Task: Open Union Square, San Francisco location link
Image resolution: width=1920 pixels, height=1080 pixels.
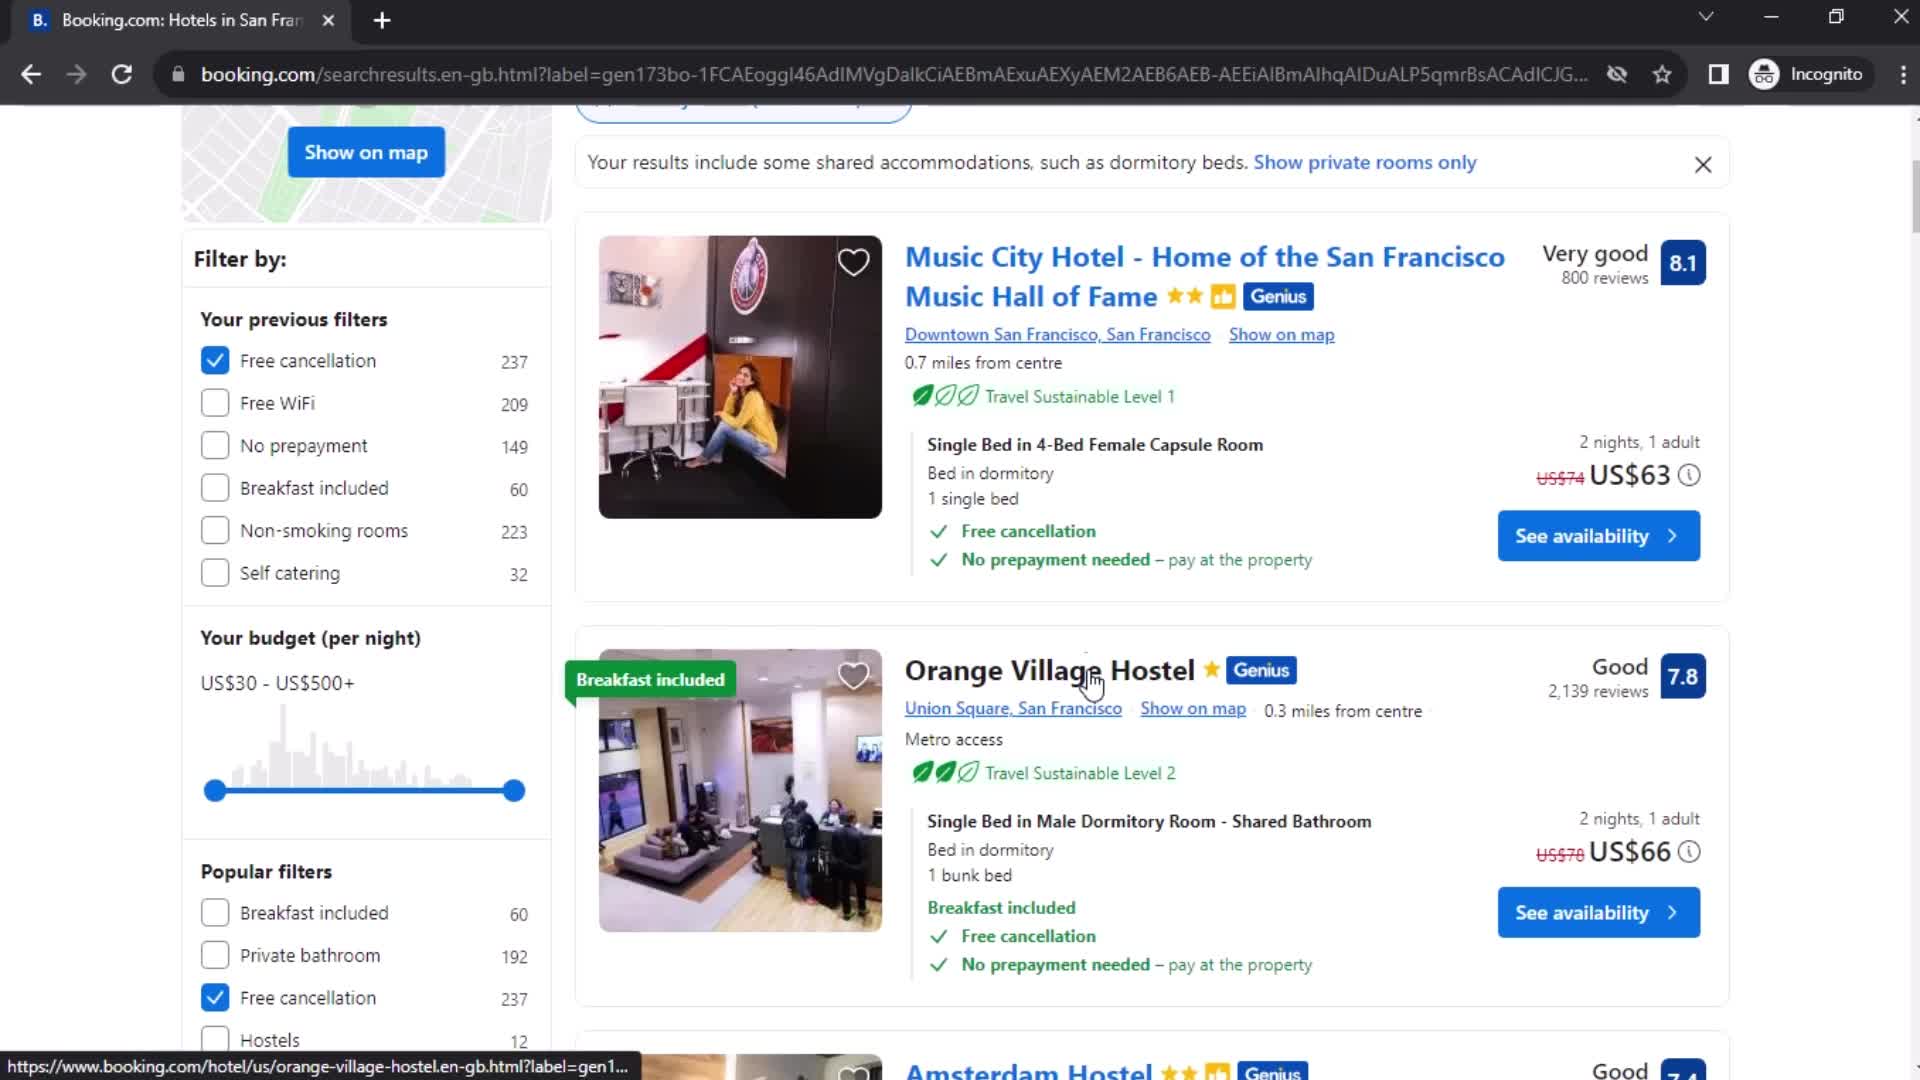Action: pyautogui.click(x=1013, y=708)
